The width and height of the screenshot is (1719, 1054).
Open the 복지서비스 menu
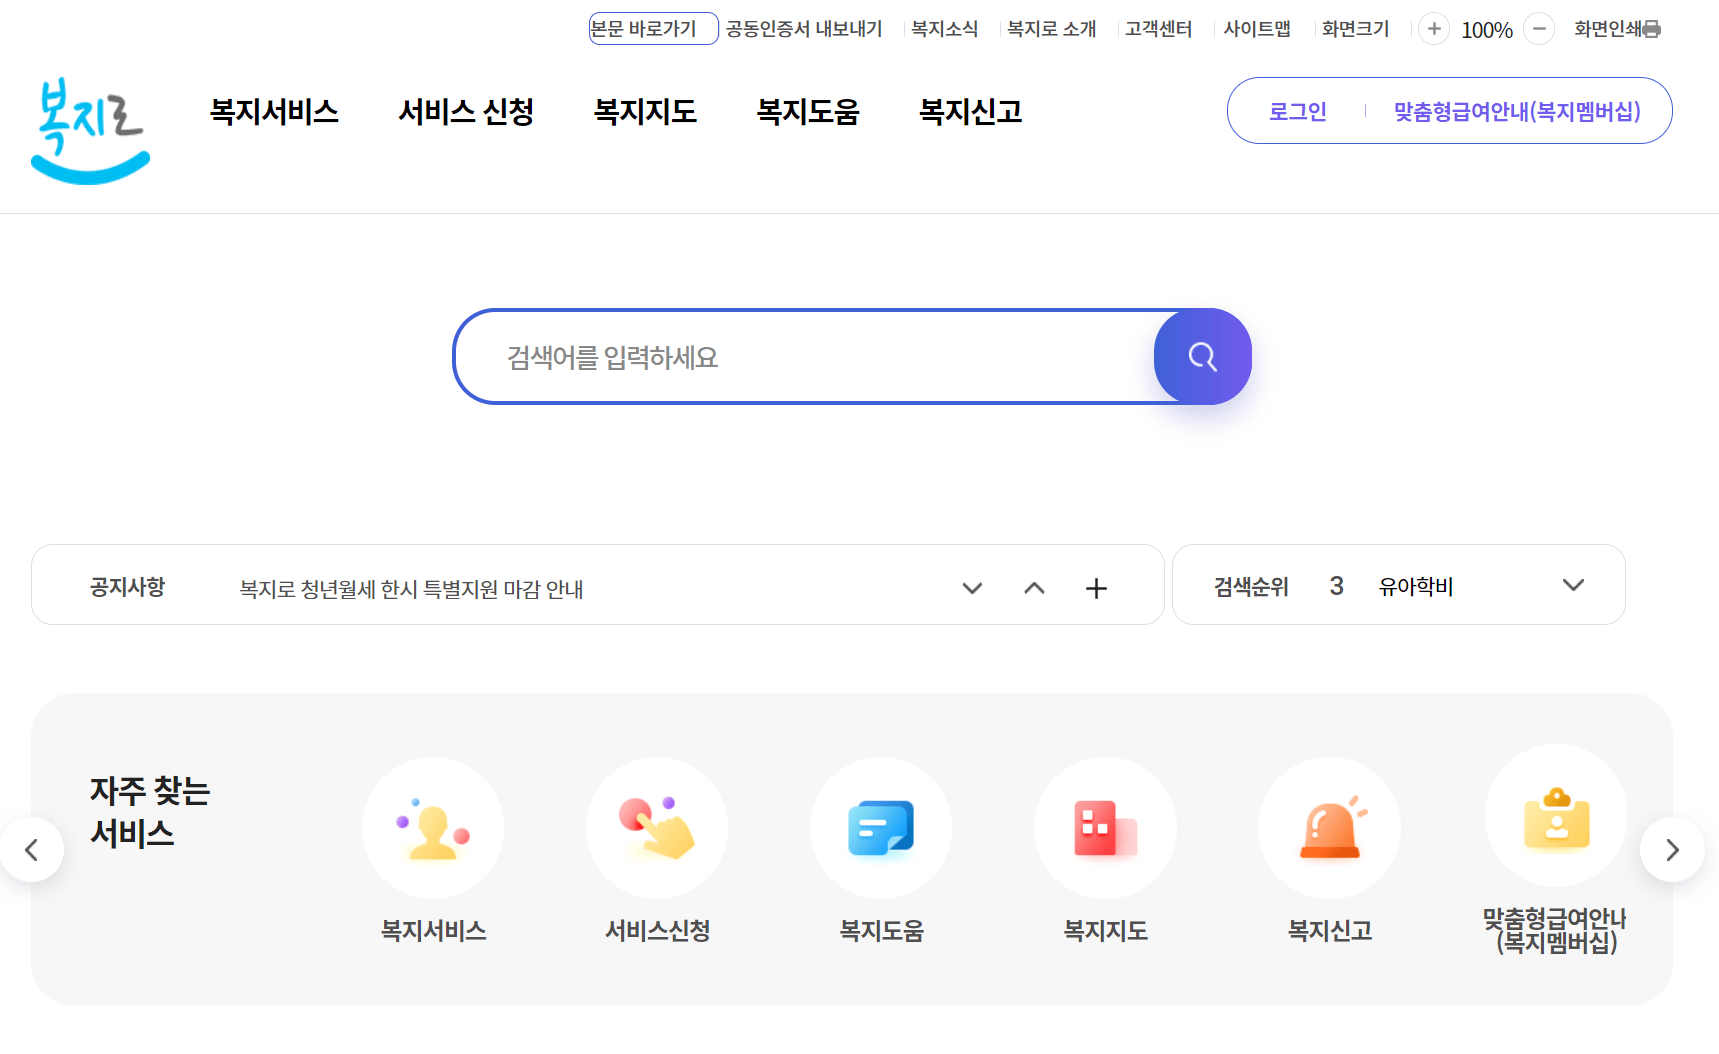coord(274,111)
